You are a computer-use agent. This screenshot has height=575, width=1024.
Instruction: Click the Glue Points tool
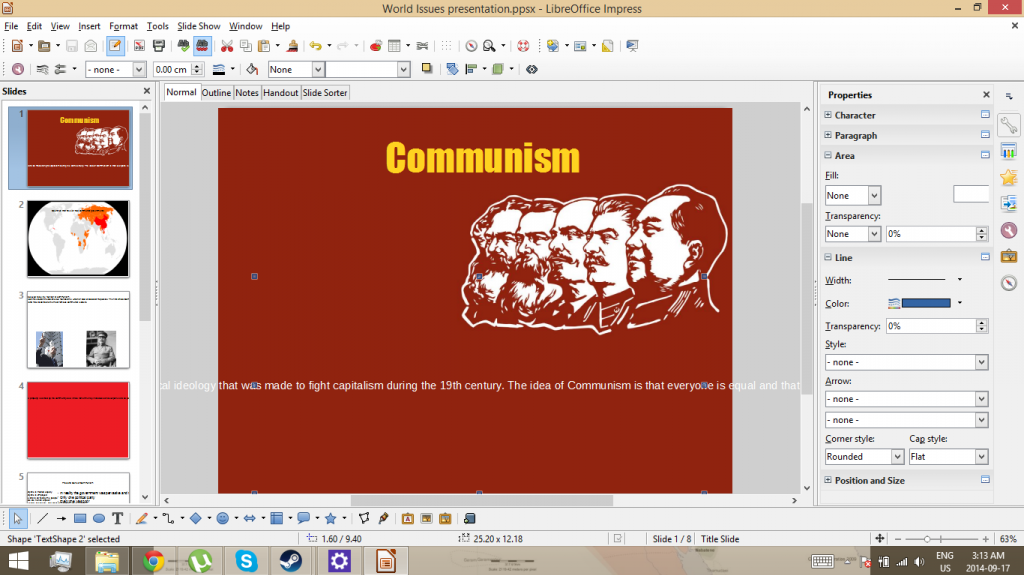pos(383,519)
